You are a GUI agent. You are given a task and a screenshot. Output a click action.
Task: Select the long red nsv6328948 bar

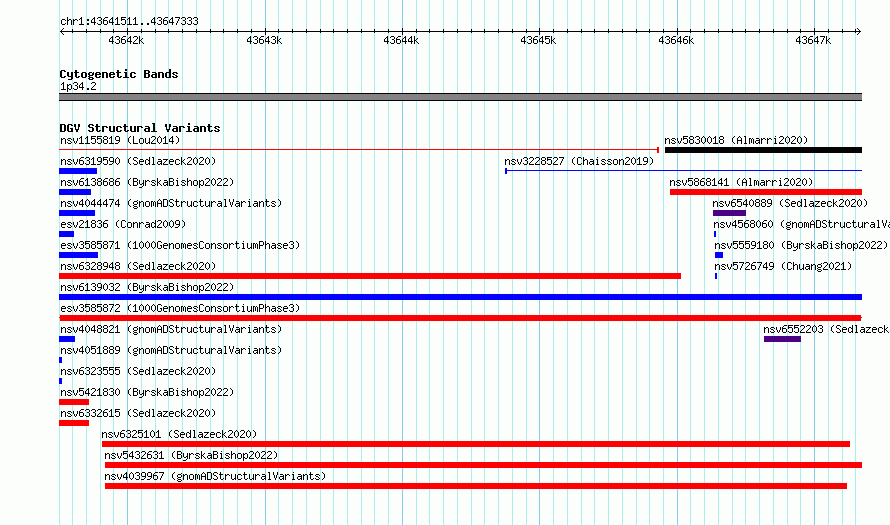(x=370, y=276)
